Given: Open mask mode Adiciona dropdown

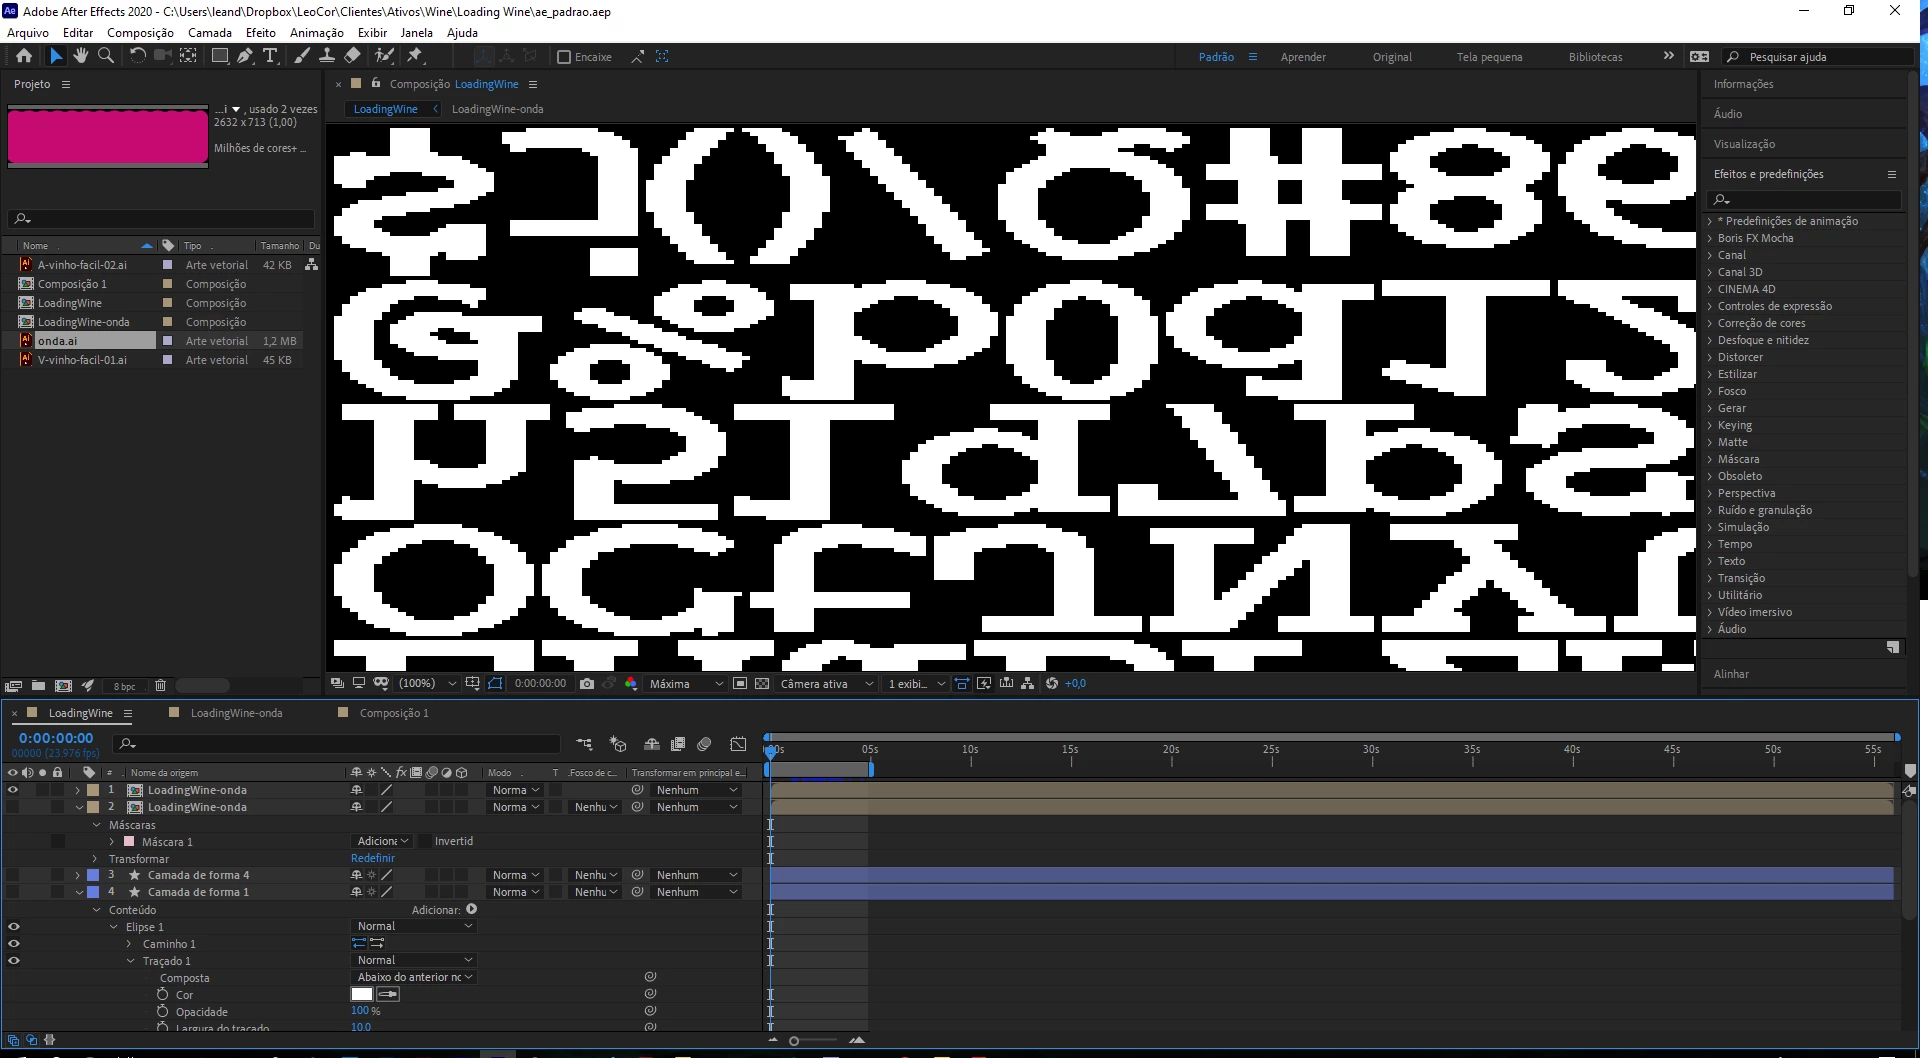Looking at the screenshot, I should point(383,841).
